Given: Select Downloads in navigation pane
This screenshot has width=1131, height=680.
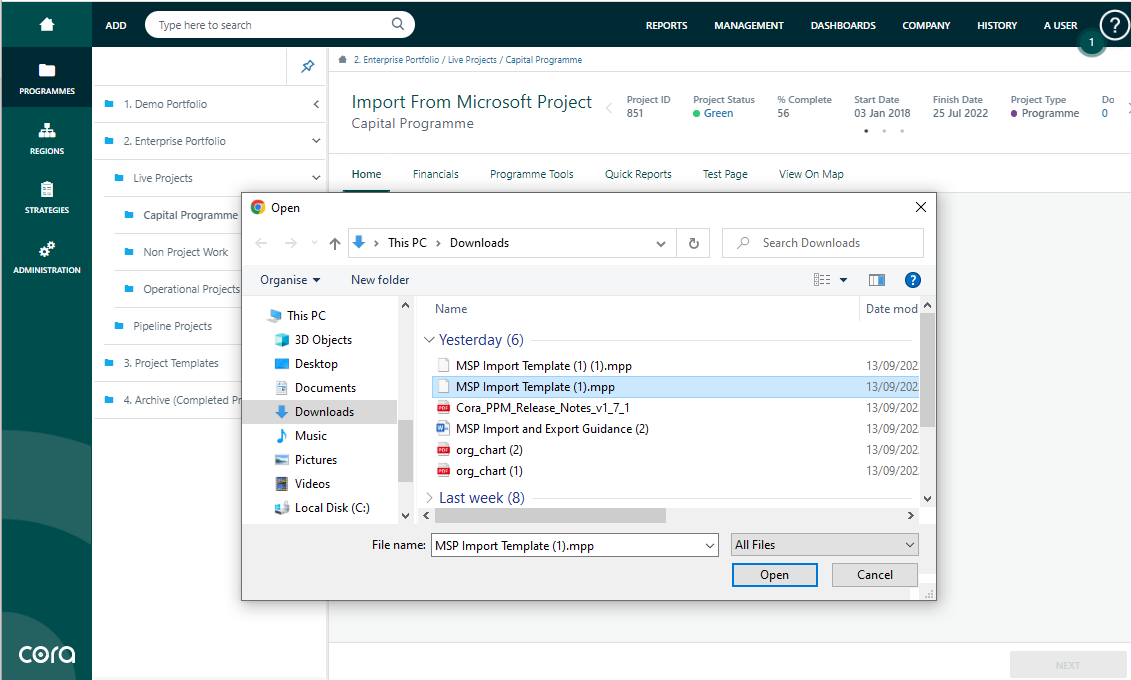Looking at the screenshot, I should point(324,412).
